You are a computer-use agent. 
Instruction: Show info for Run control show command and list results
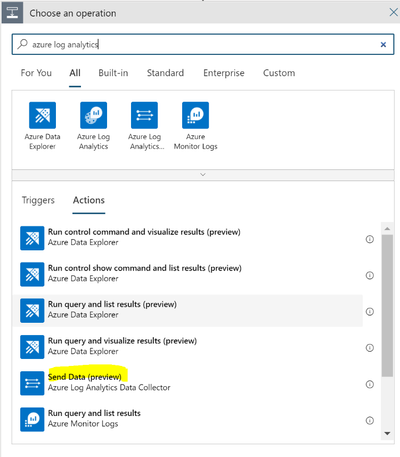tap(370, 275)
